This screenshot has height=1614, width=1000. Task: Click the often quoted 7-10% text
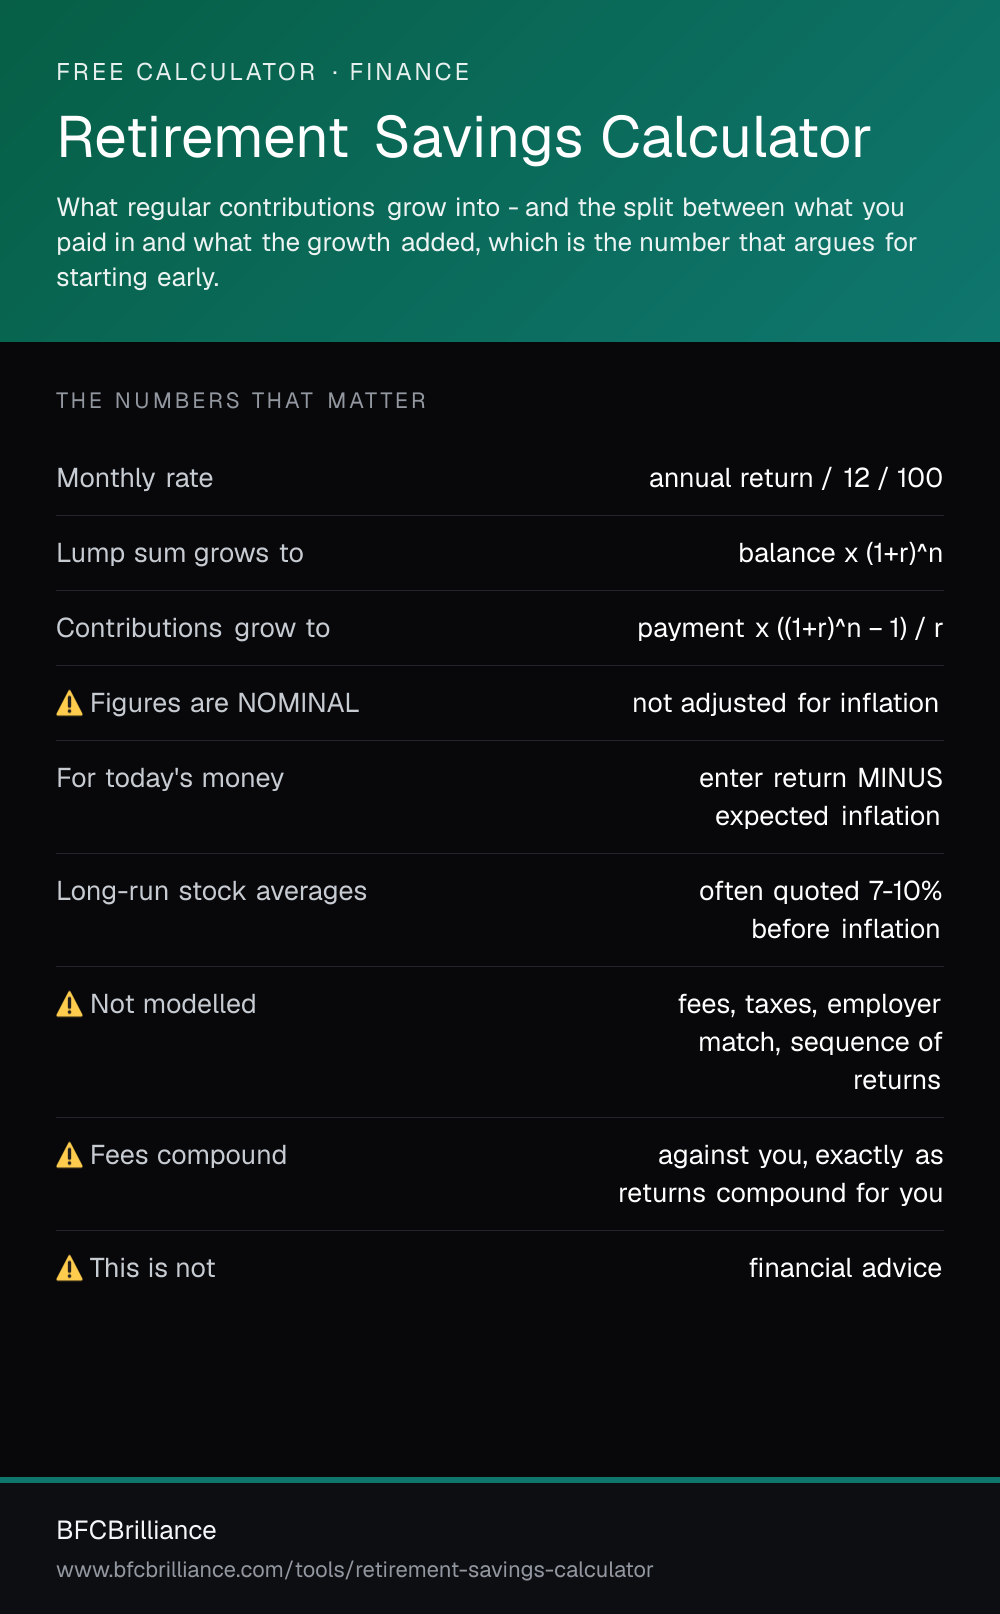click(821, 891)
